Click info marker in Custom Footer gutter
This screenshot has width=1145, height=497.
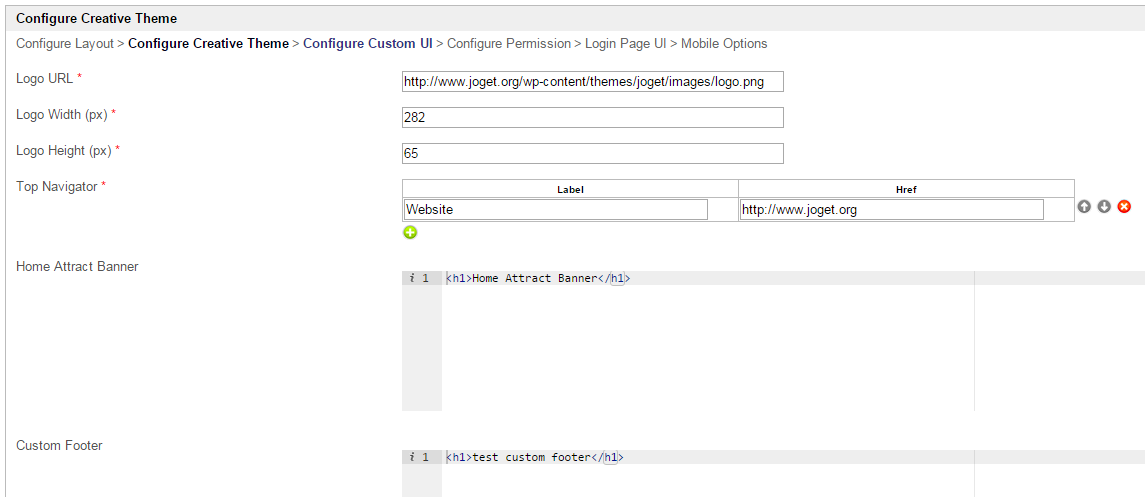click(x=412, y=457)
